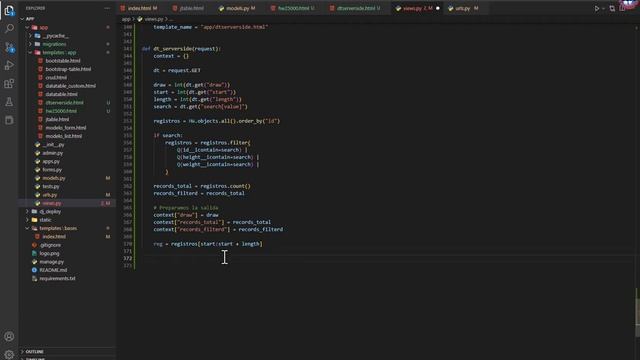This screenshot has height=360, width=640.
Task: Open hw25000.html in explorer tree
Action: point(61,111)
